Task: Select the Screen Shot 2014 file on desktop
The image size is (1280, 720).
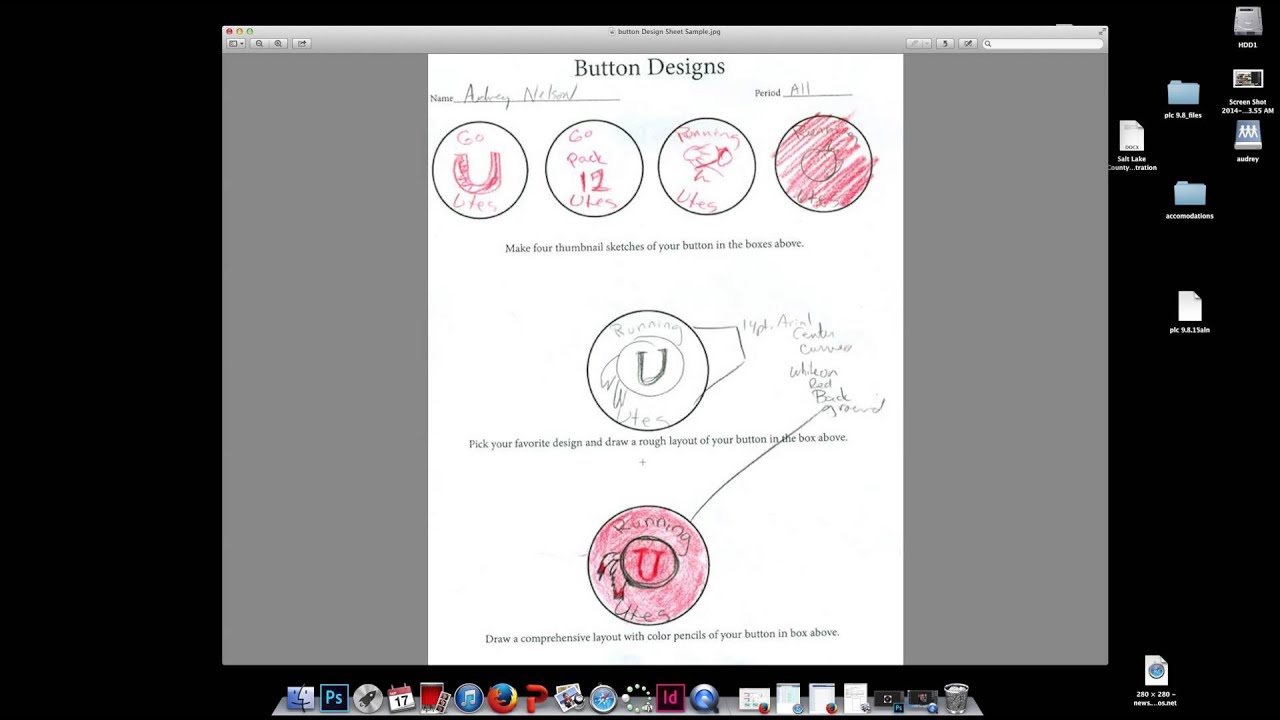Action: pyautogui.click(x=1248, y=91)
